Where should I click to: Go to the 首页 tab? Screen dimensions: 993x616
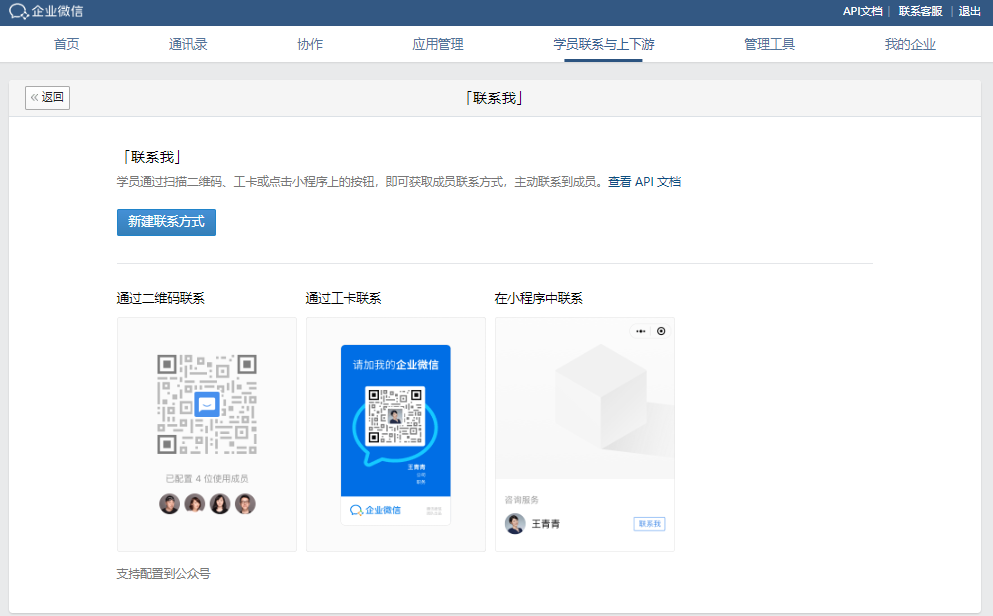(x=66, y=44)
